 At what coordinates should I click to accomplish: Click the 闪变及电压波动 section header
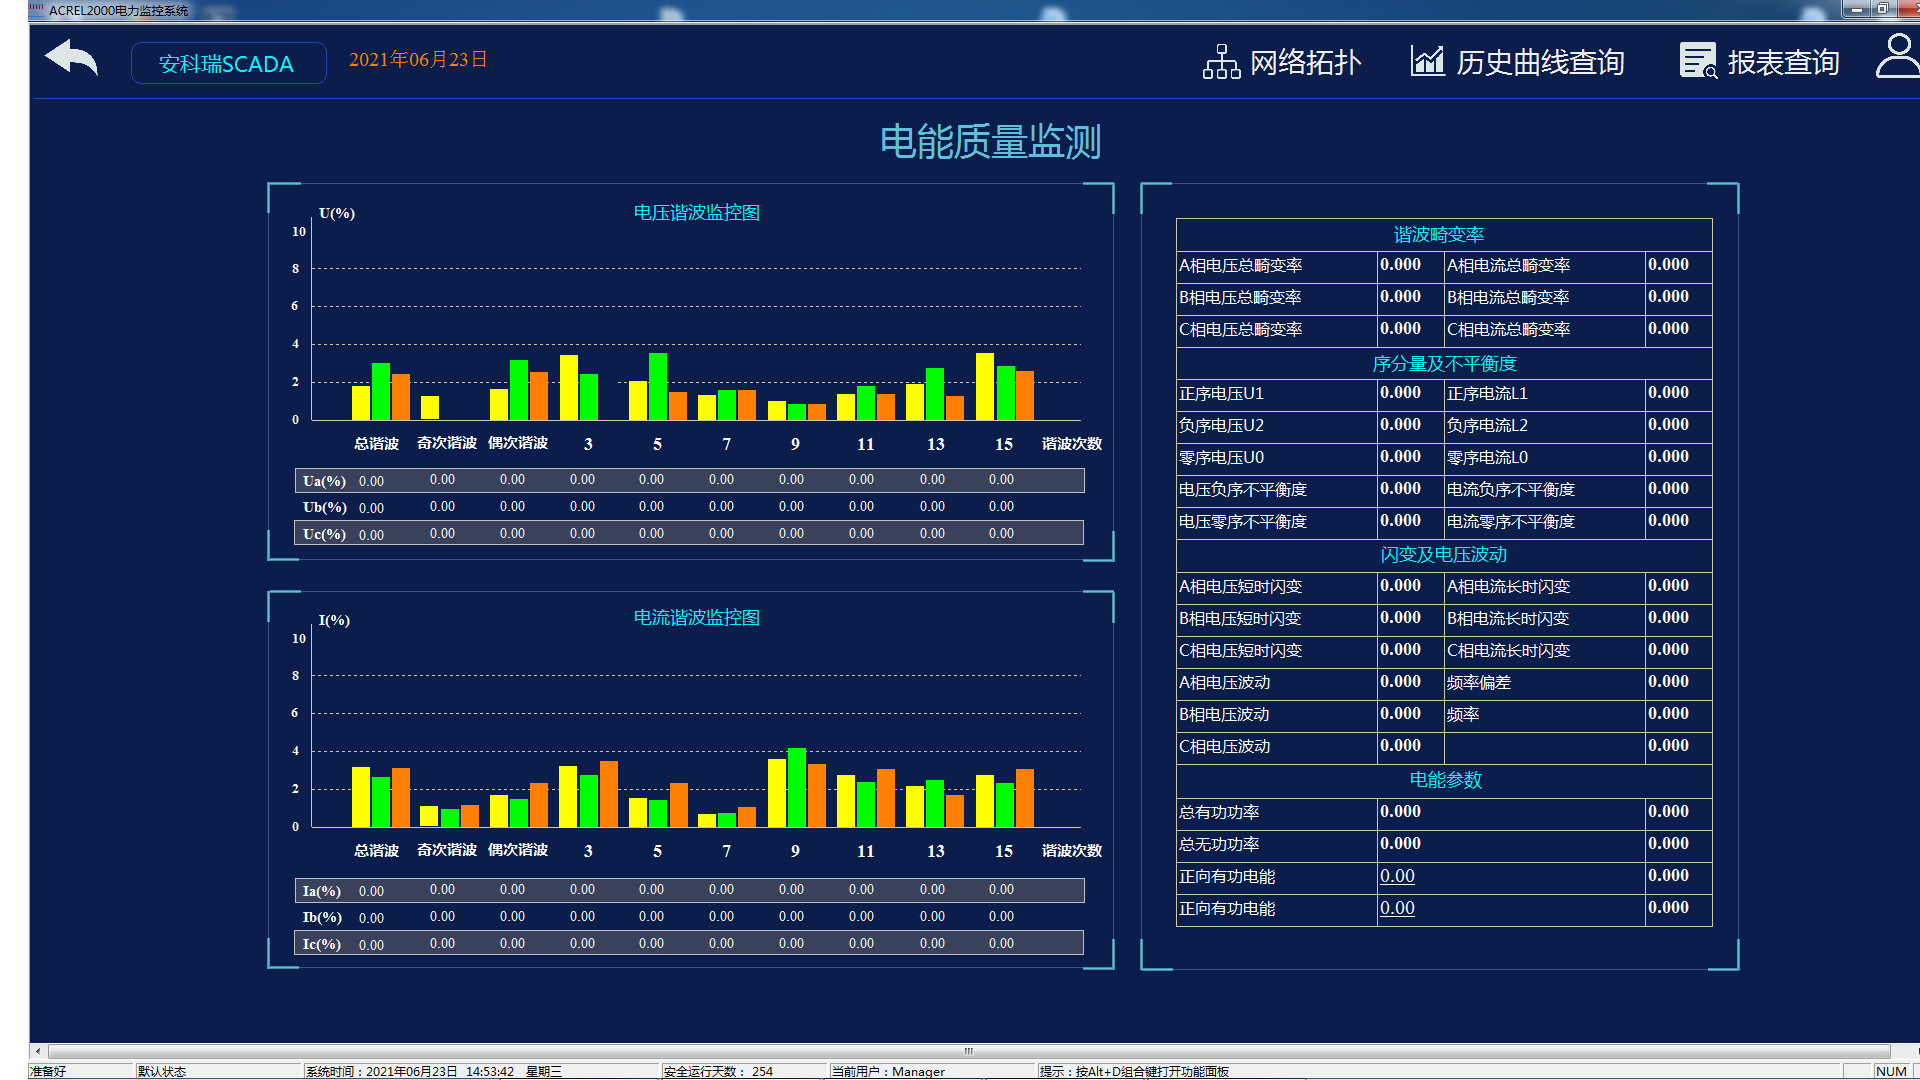[1444, 555]
